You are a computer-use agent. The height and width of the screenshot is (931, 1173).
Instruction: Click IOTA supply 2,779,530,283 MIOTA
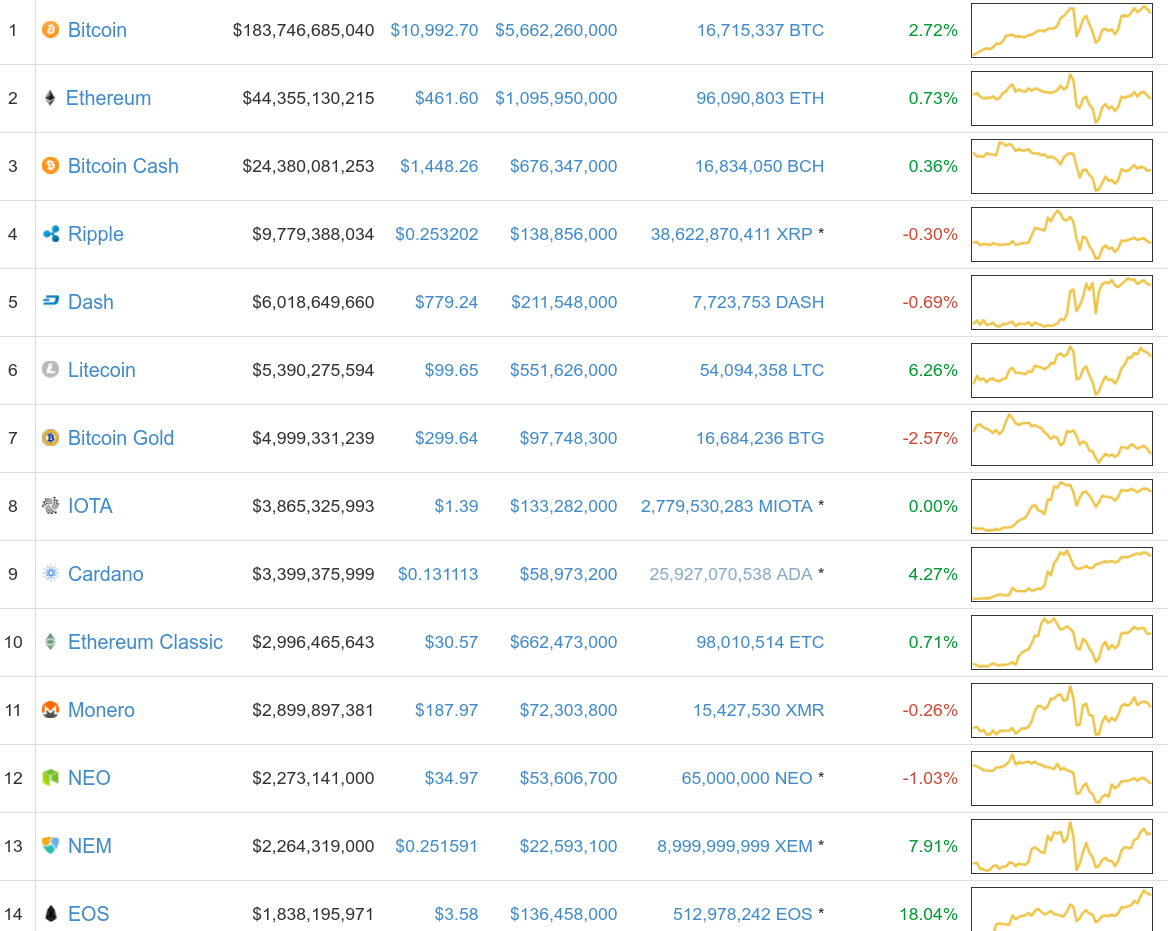[x=726, y=507]
